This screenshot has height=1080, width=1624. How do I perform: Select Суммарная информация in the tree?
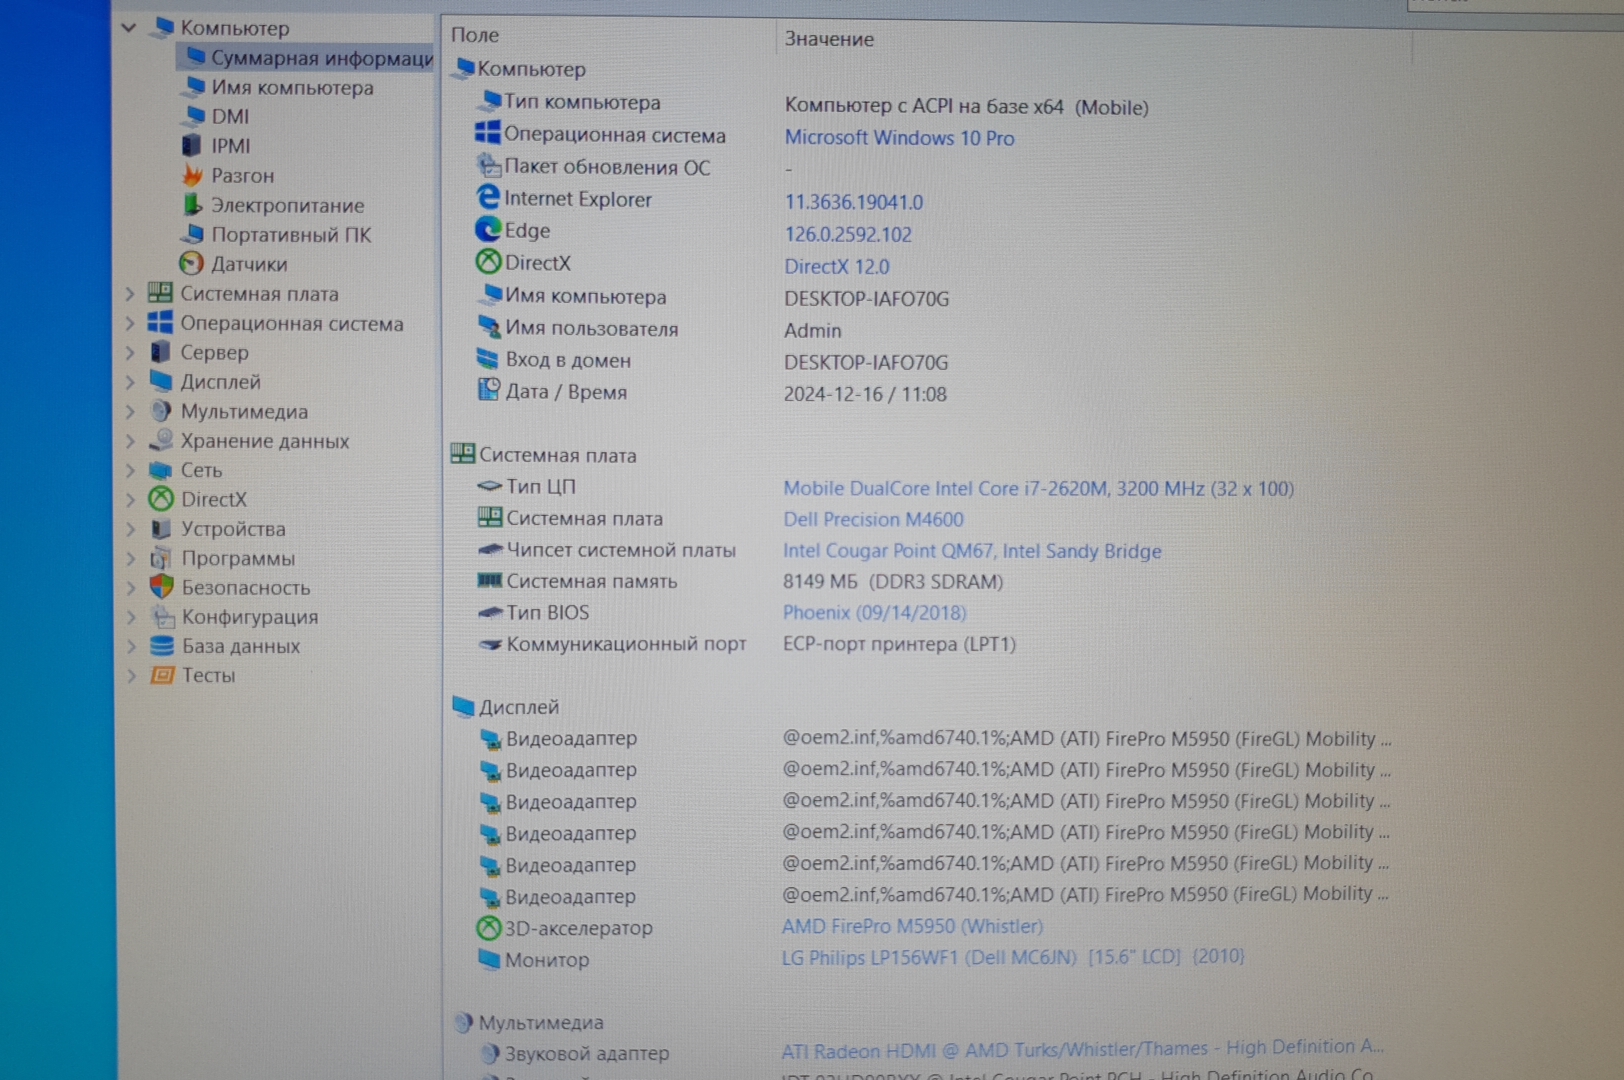pos(320,58)
